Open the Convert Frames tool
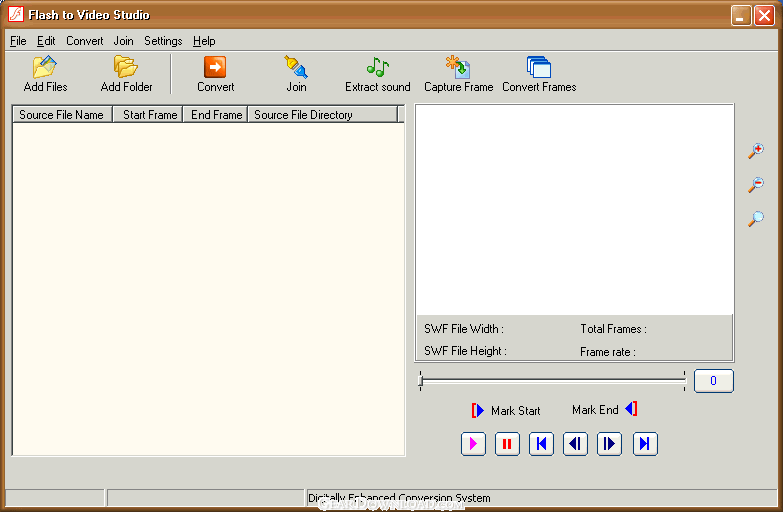 (539, 68)
